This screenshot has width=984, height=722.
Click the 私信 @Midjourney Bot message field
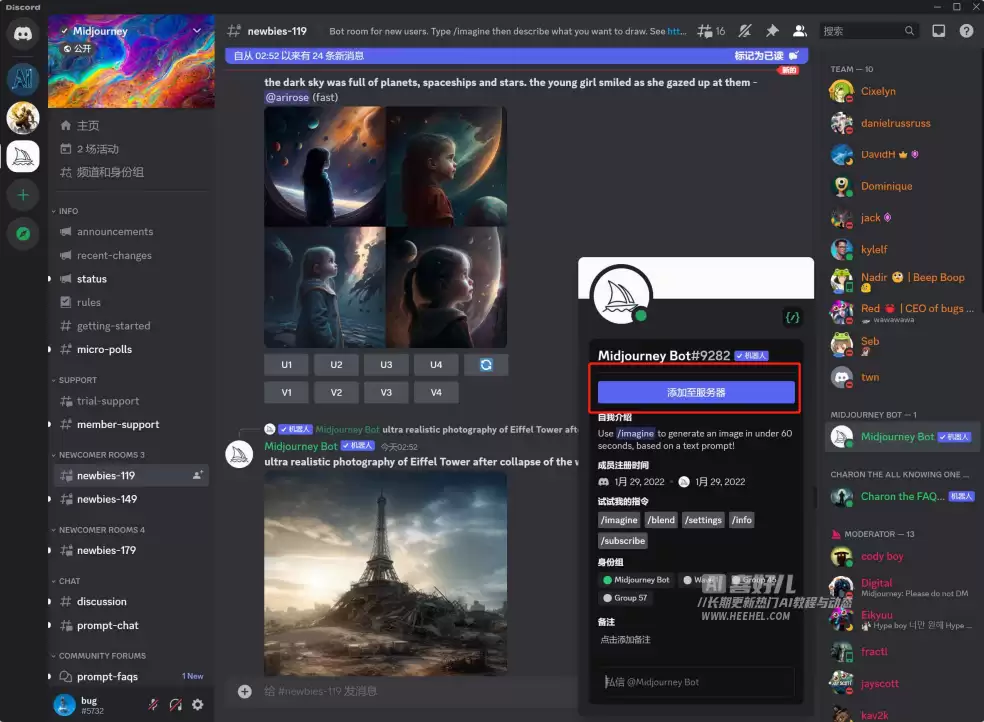coord(696,682)
